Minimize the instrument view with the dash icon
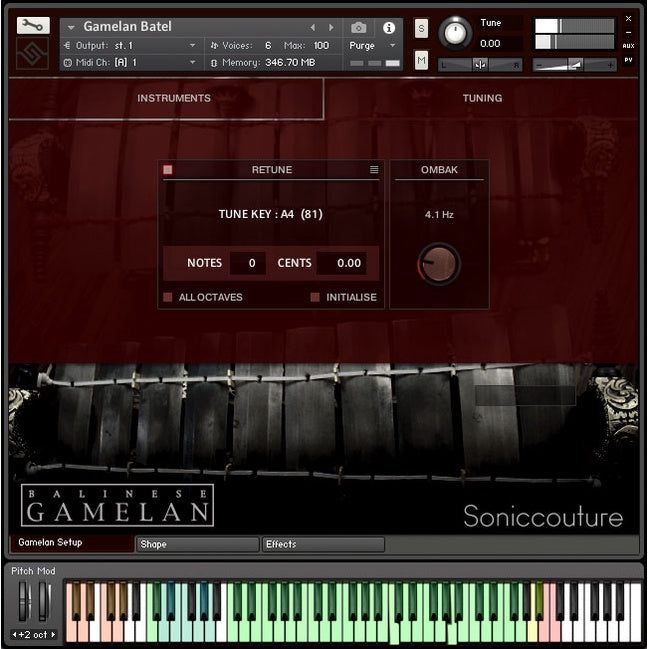Screen dimensions: 649x649 pos(628,32)
